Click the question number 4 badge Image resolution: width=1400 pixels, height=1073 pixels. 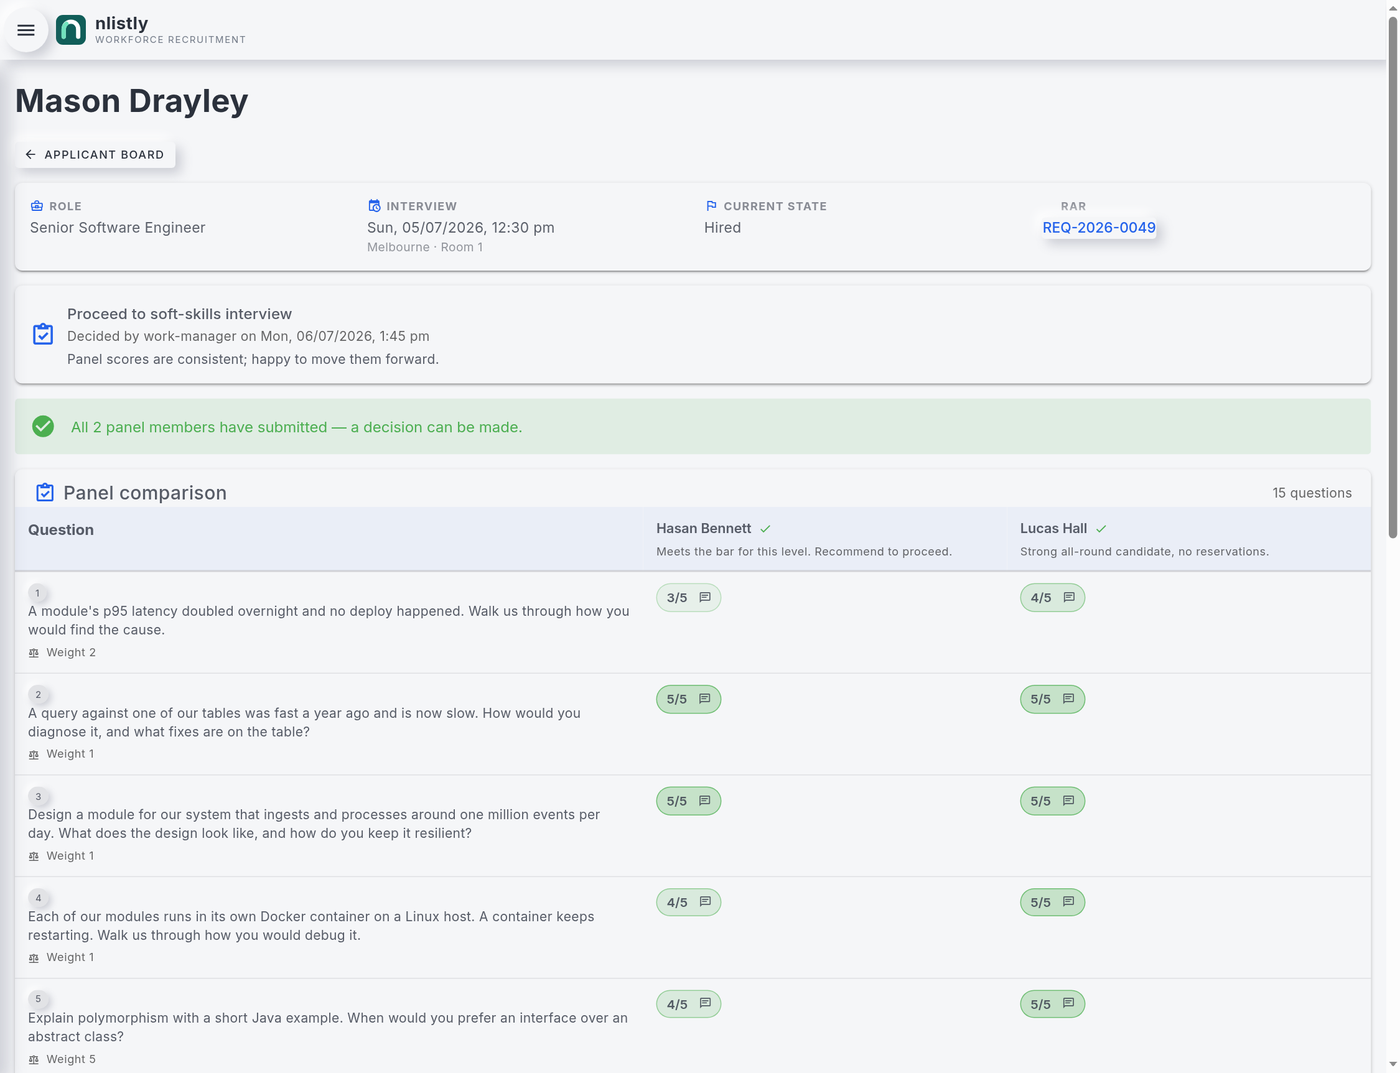[38, 898]
